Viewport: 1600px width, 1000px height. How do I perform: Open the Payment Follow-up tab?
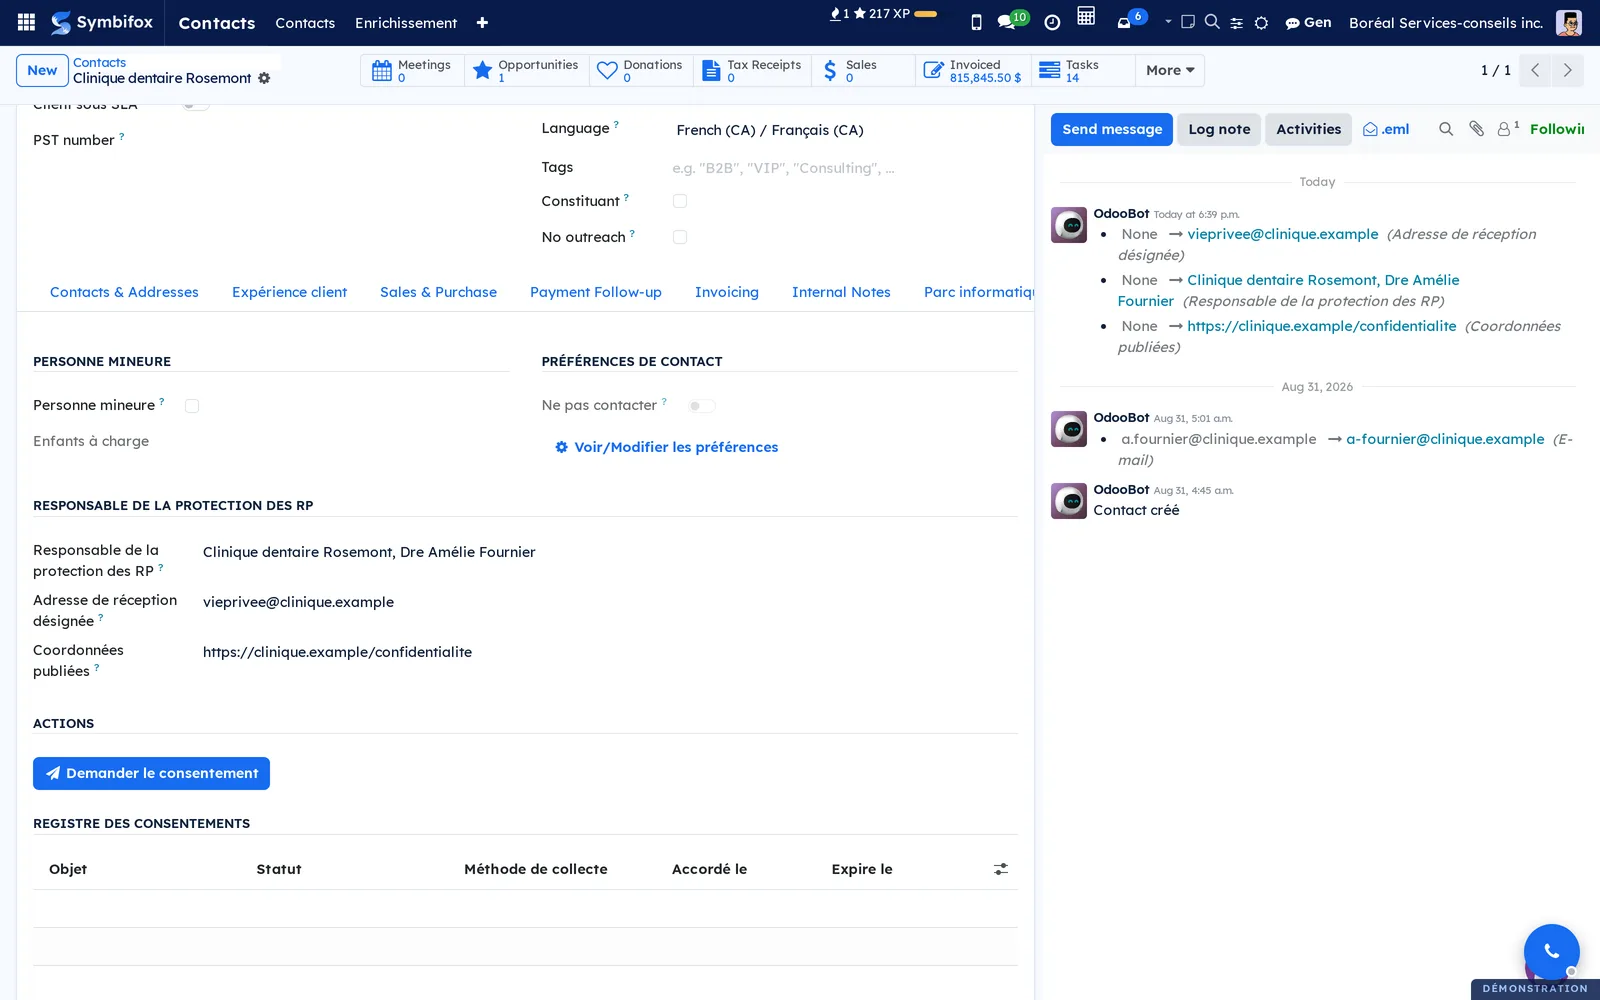(x=596, y=292)
